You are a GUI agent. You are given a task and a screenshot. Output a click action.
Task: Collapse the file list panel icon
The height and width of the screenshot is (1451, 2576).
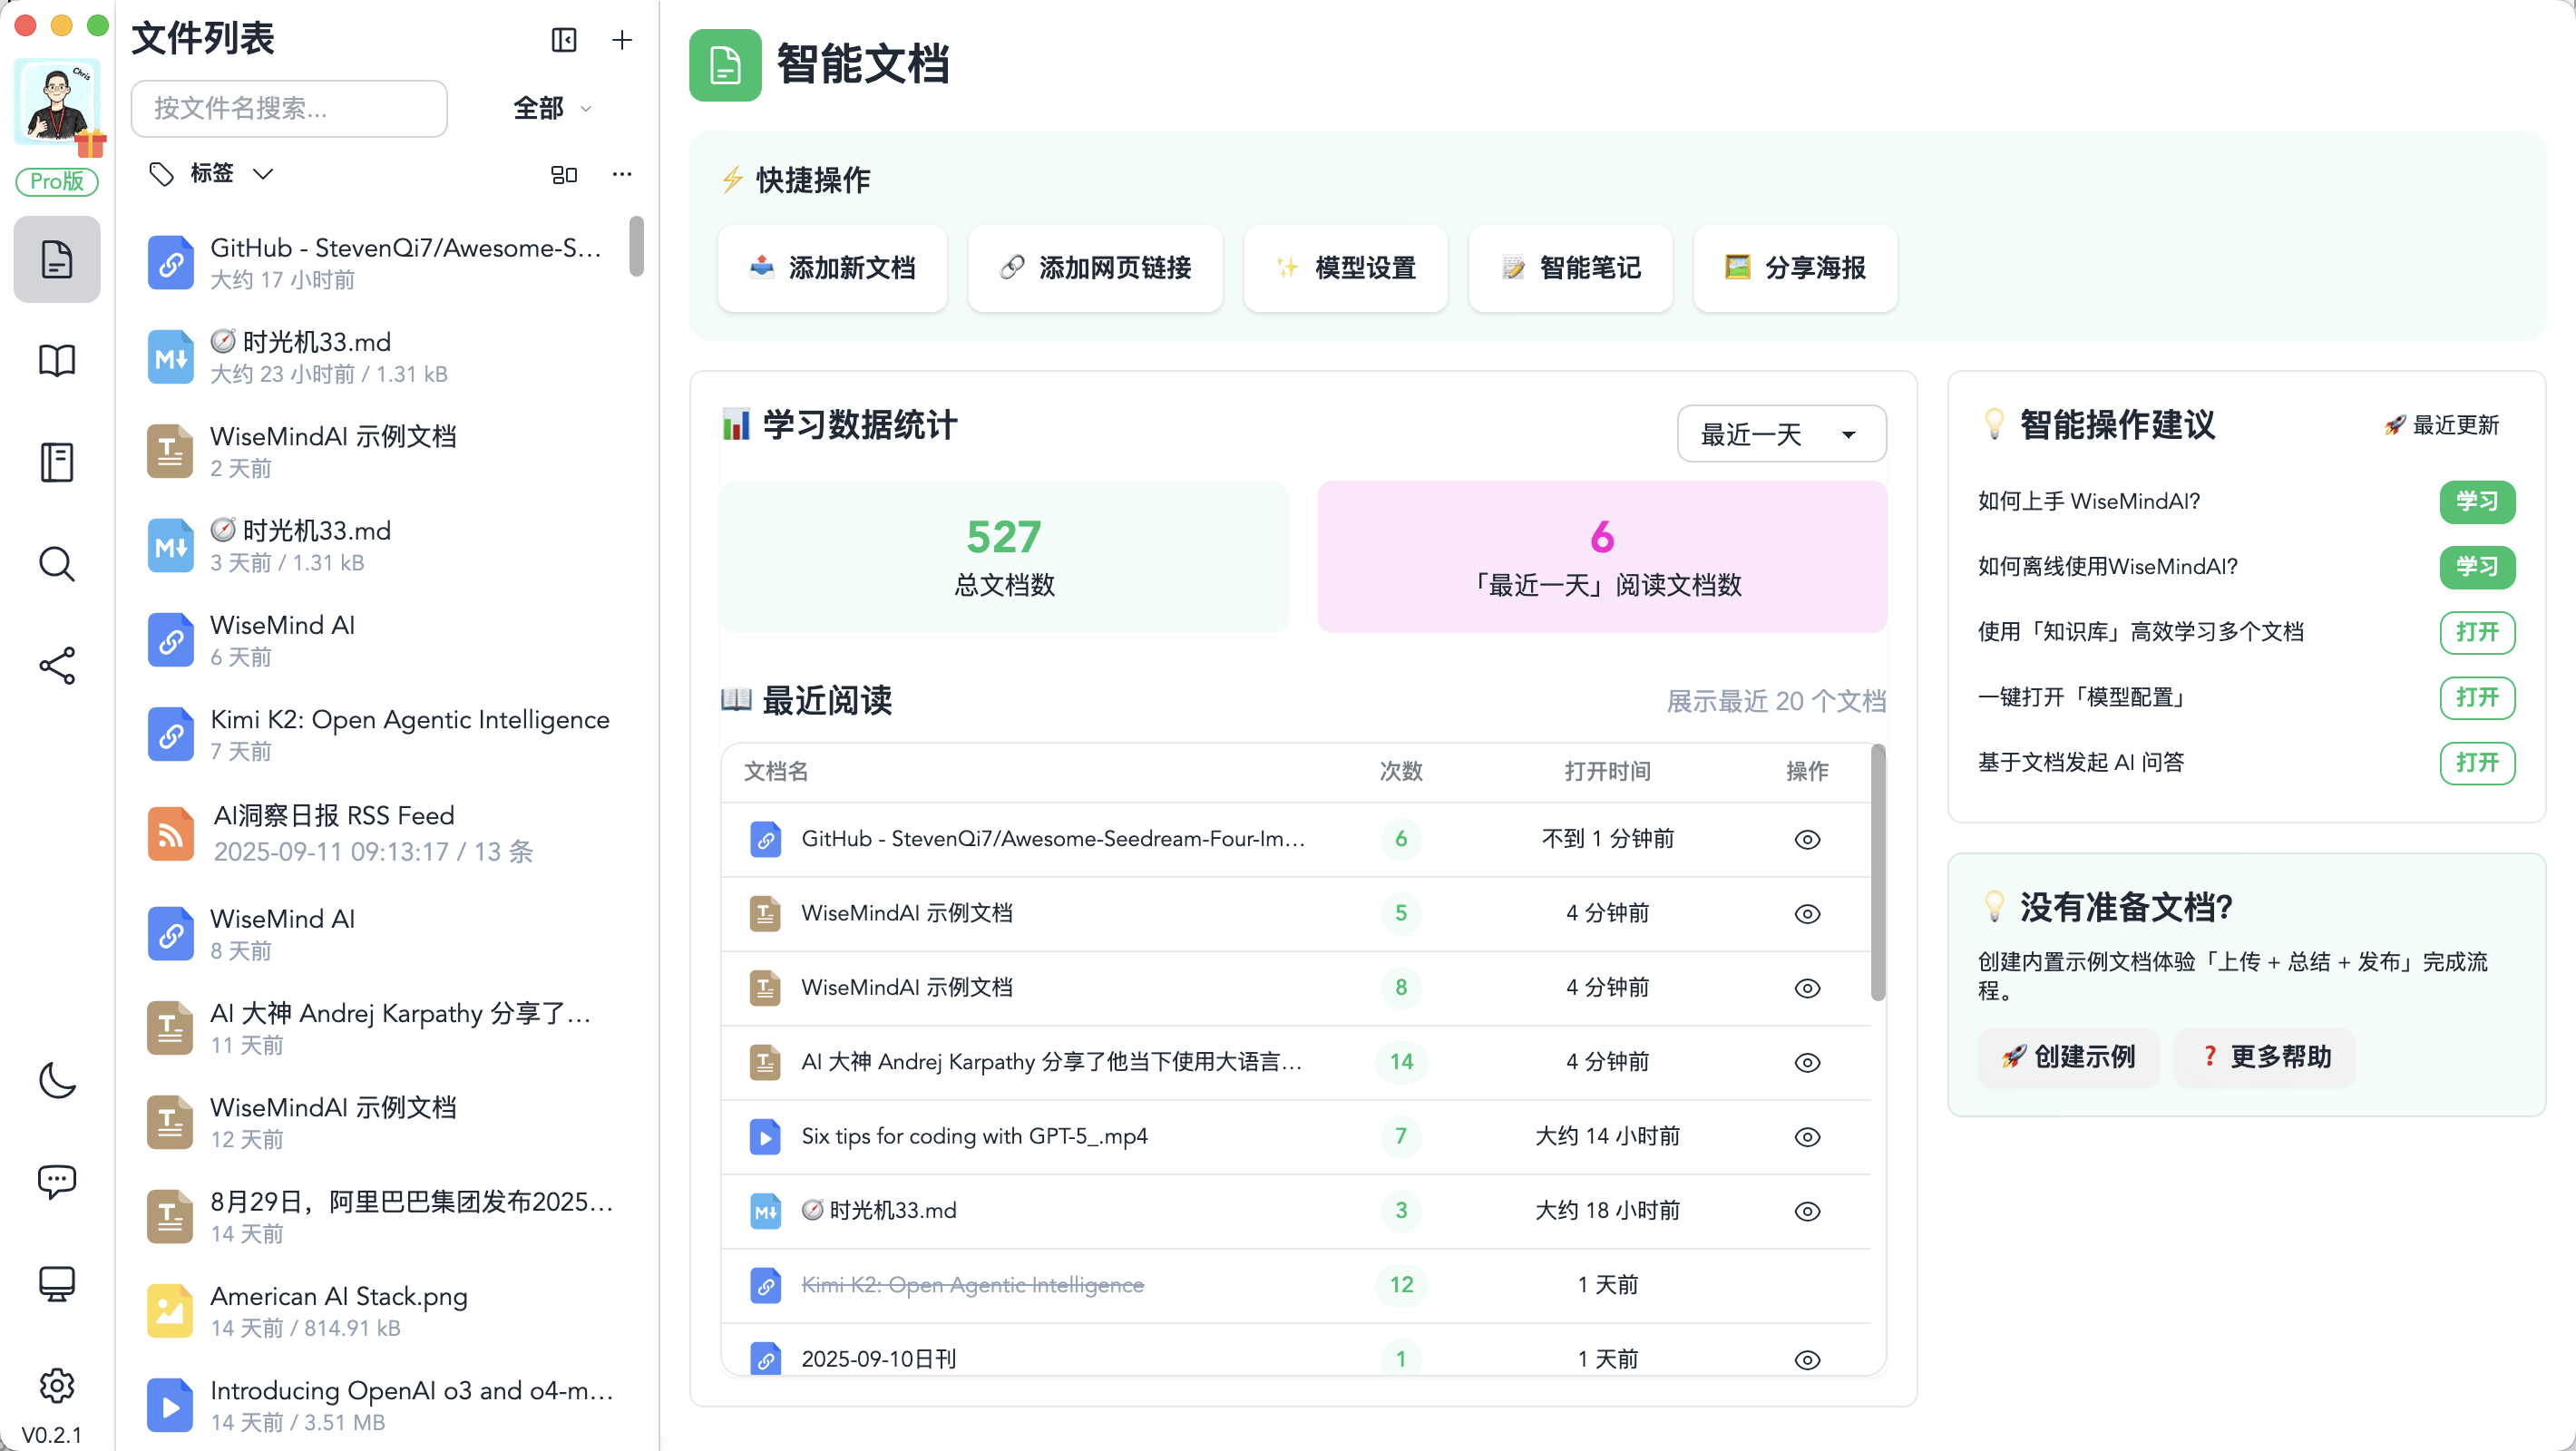click(x=564, y=40)
